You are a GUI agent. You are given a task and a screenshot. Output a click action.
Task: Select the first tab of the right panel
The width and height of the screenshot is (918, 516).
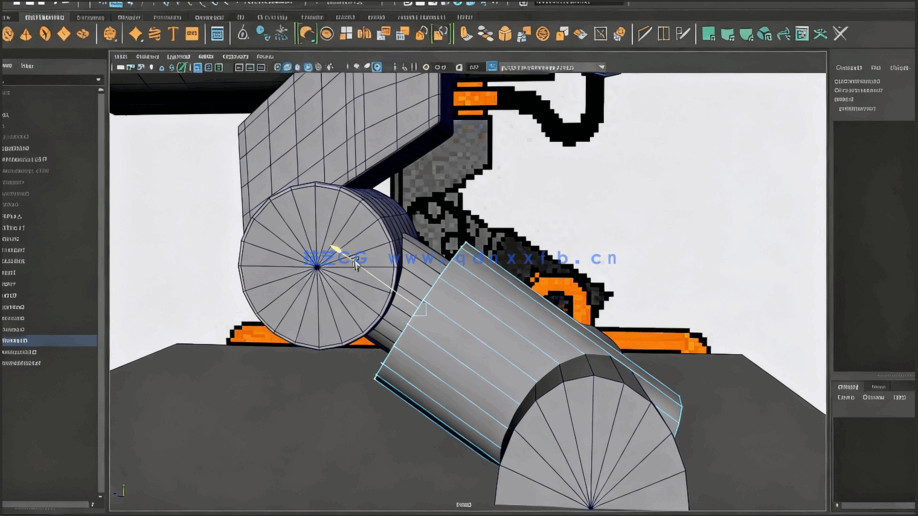tap(848, 67)
